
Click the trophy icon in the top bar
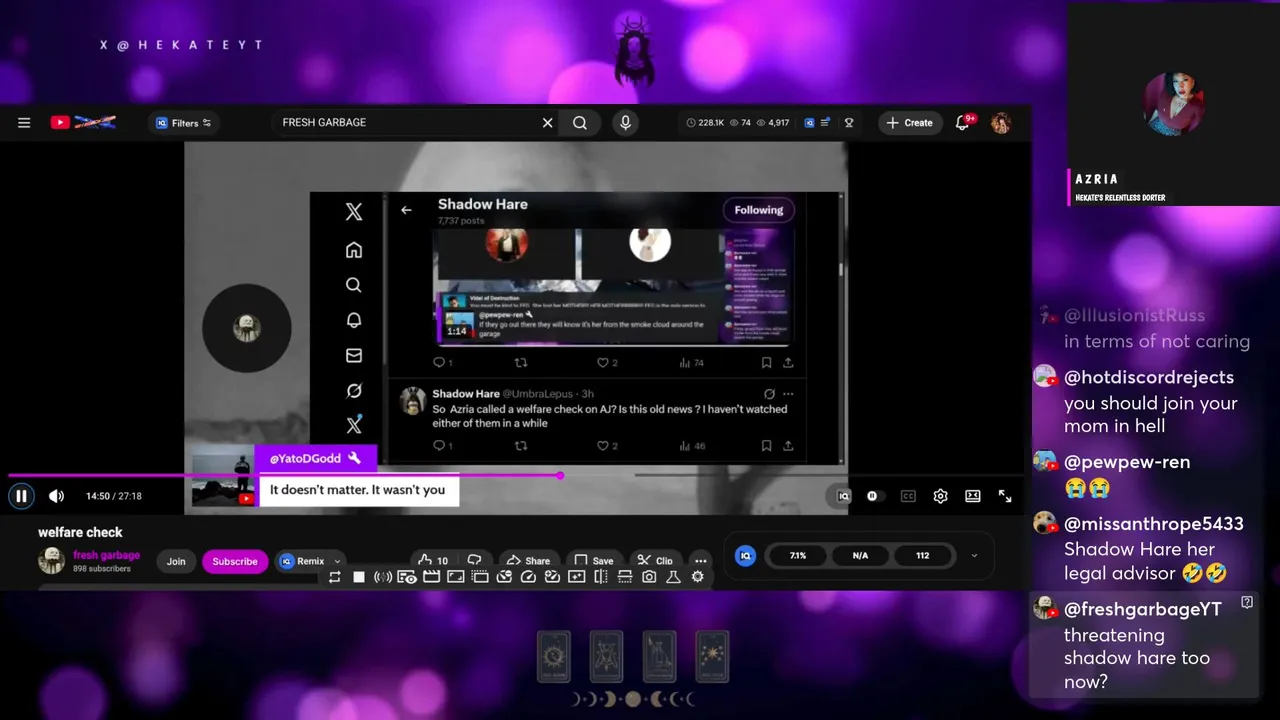(849, 123)
